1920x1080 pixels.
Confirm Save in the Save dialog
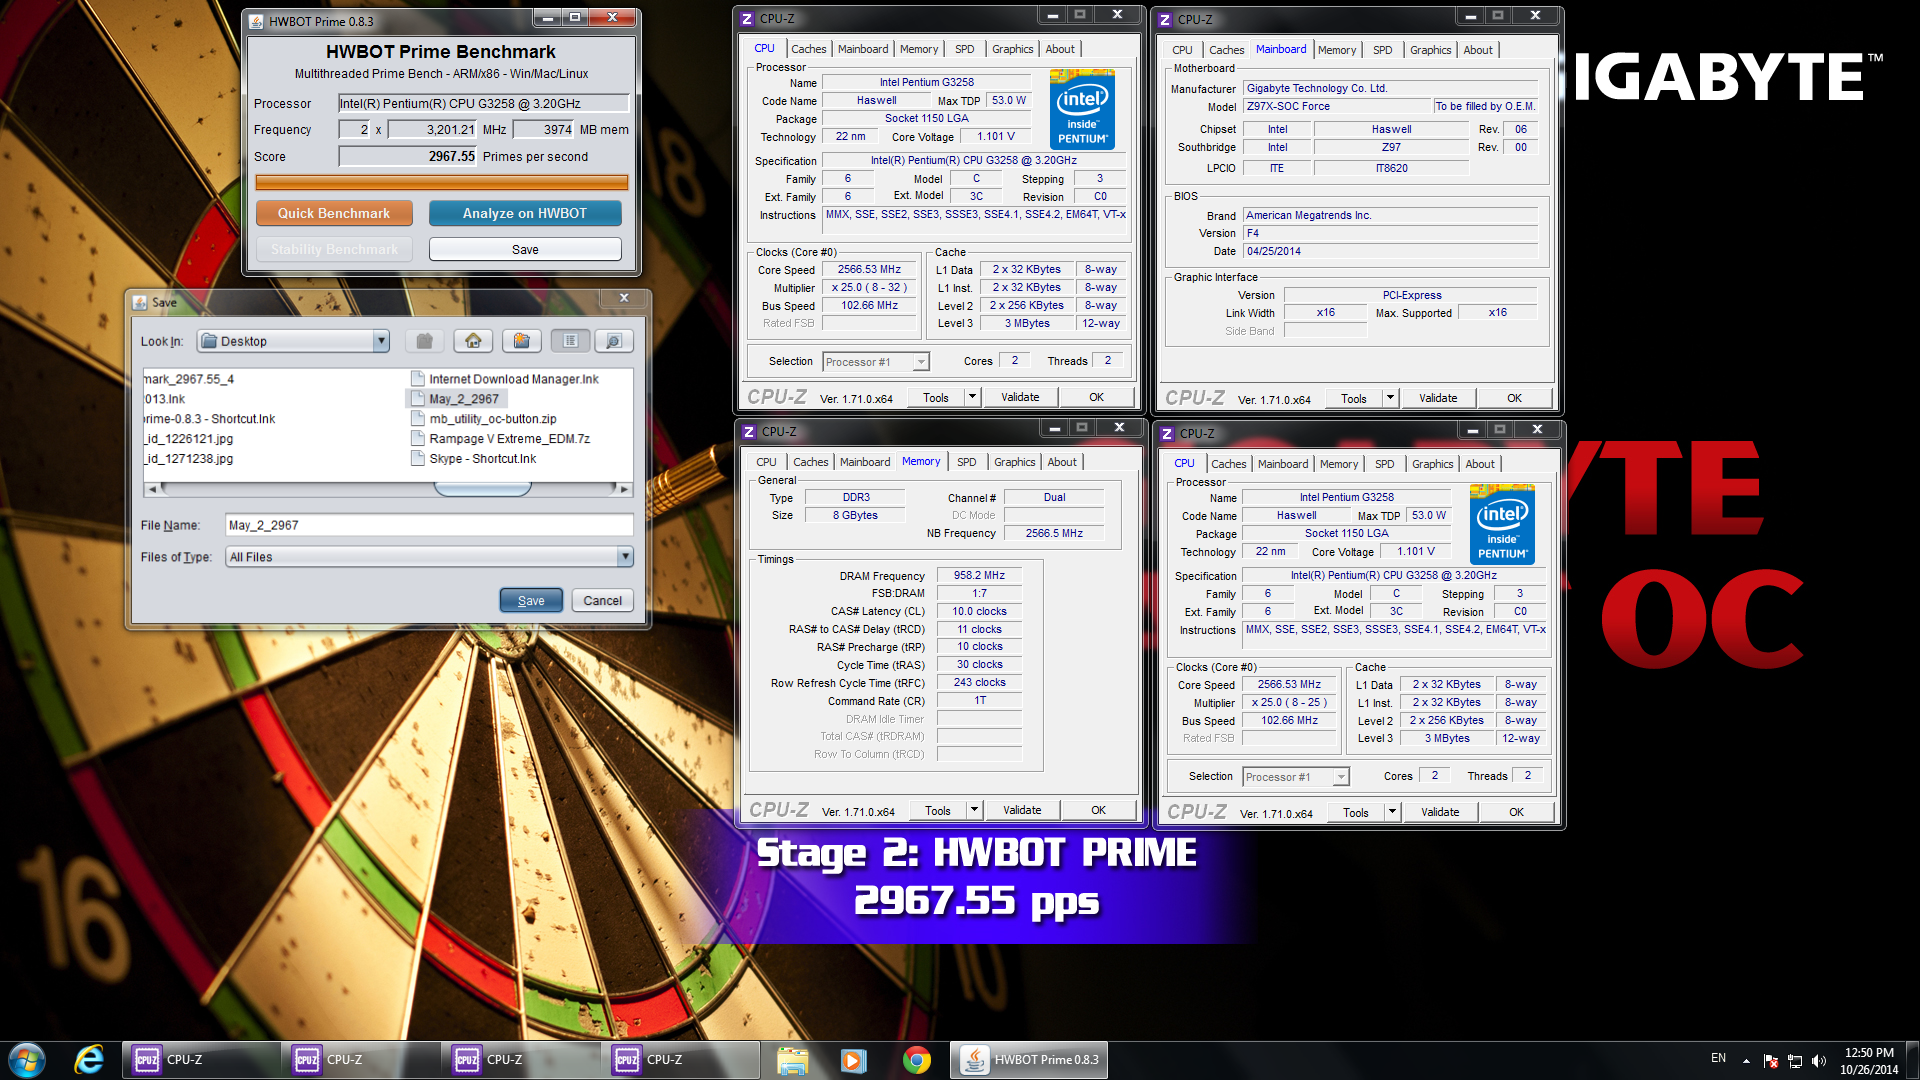point(531,600)
